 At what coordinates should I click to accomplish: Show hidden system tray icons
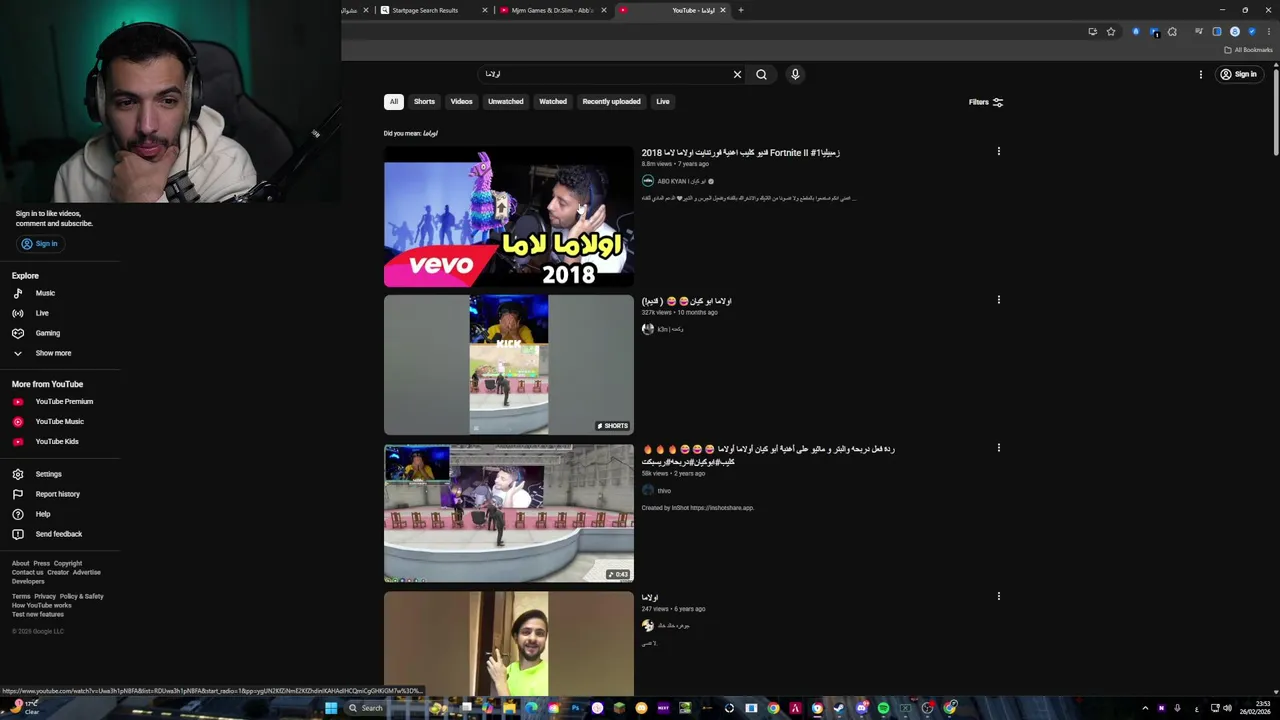[1145, 708]
